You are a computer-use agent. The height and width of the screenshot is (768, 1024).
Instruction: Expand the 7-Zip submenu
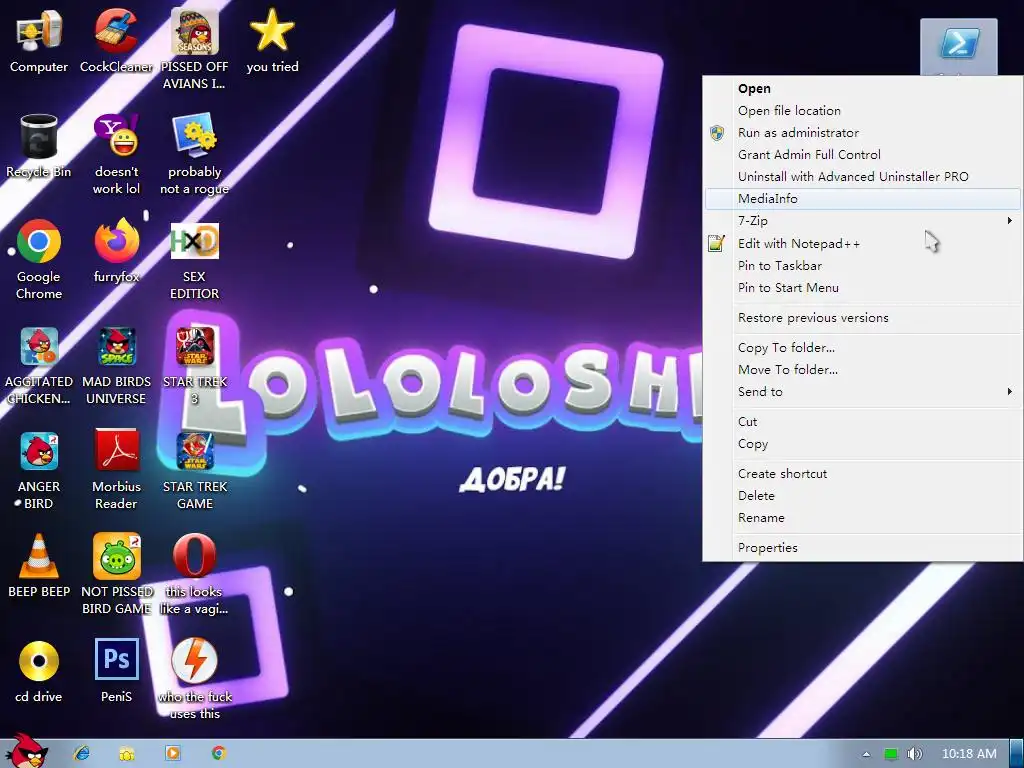coord(863,221)
